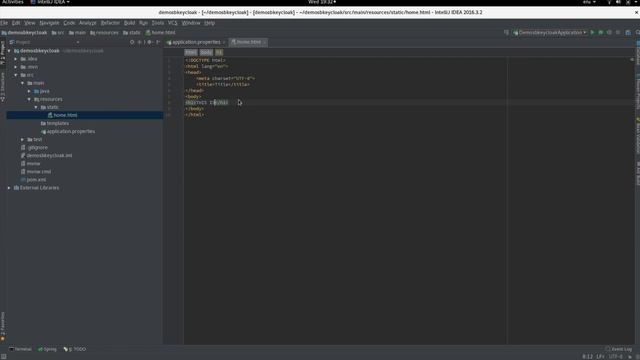Collapse the resources folder

coord(29,99)
